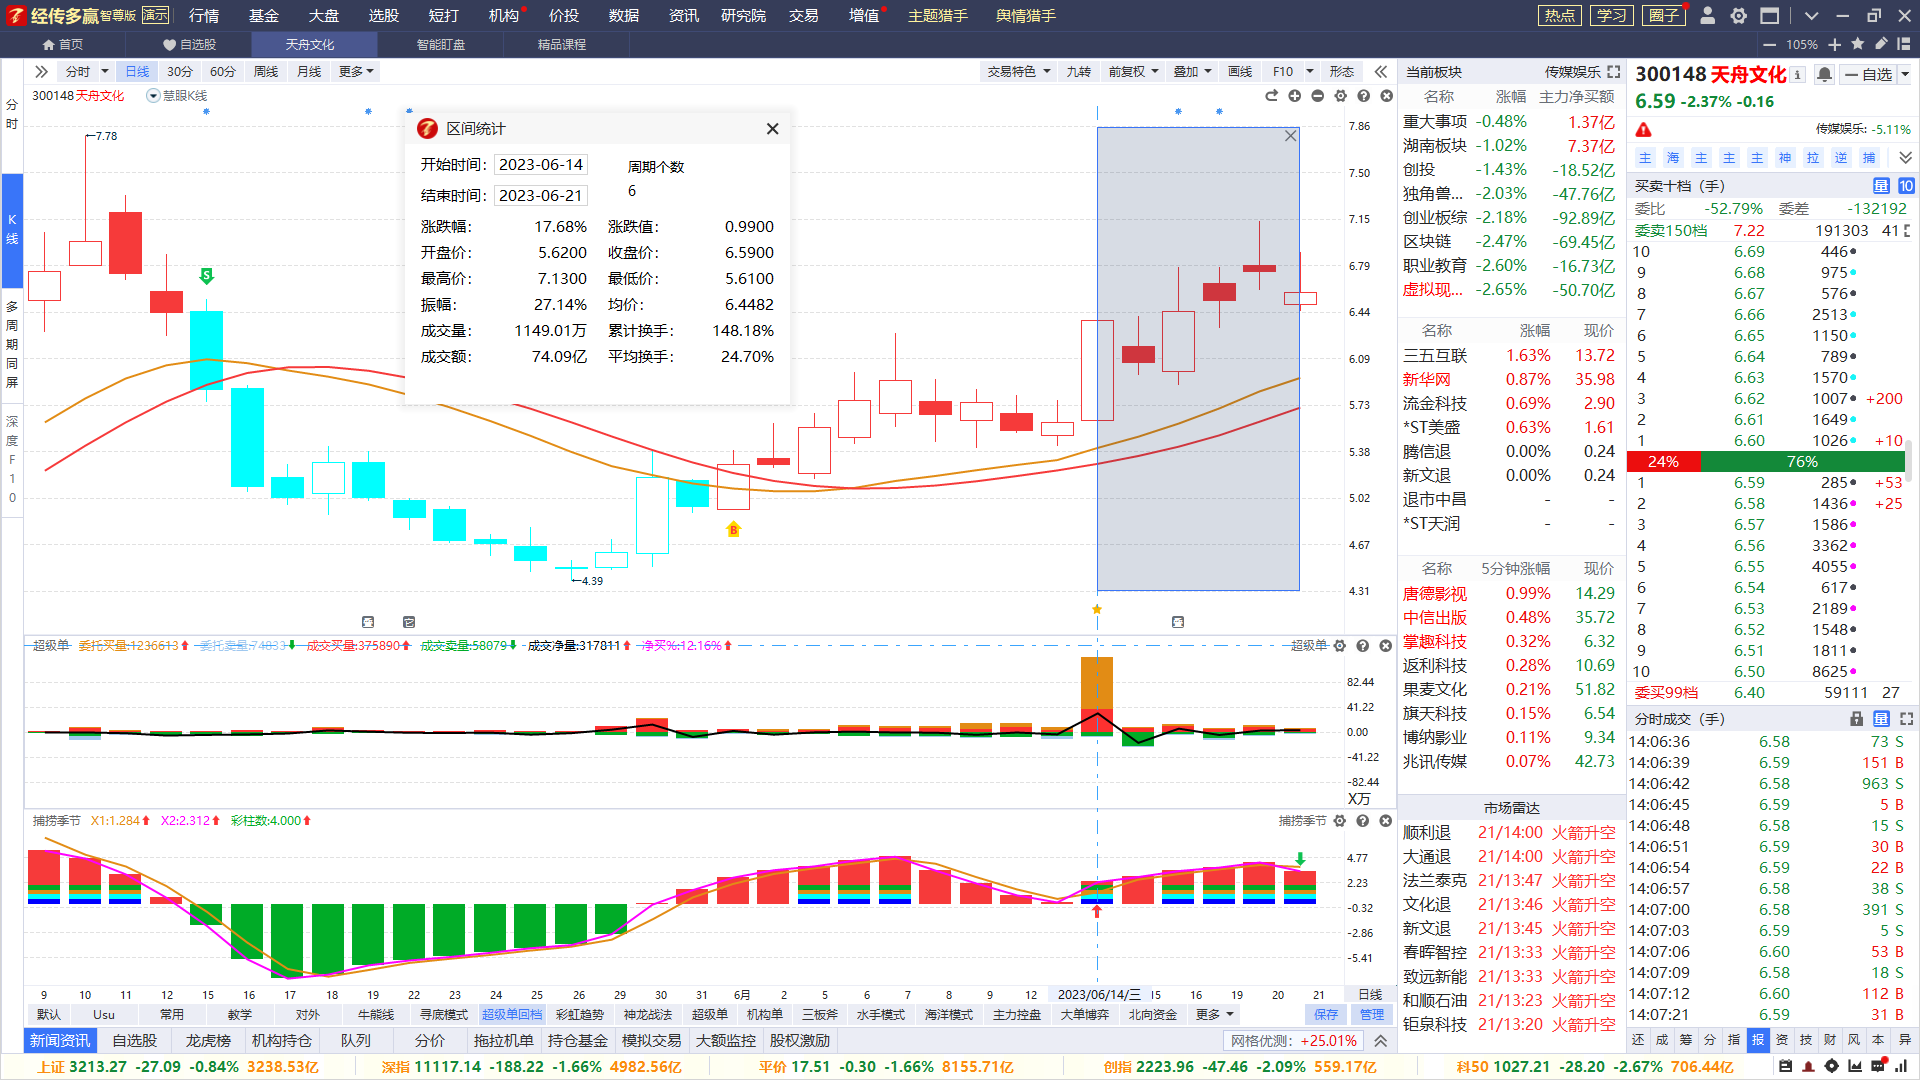
Task: Close the 区间统计 statistics popup
Action: click(x=772, y=129)
